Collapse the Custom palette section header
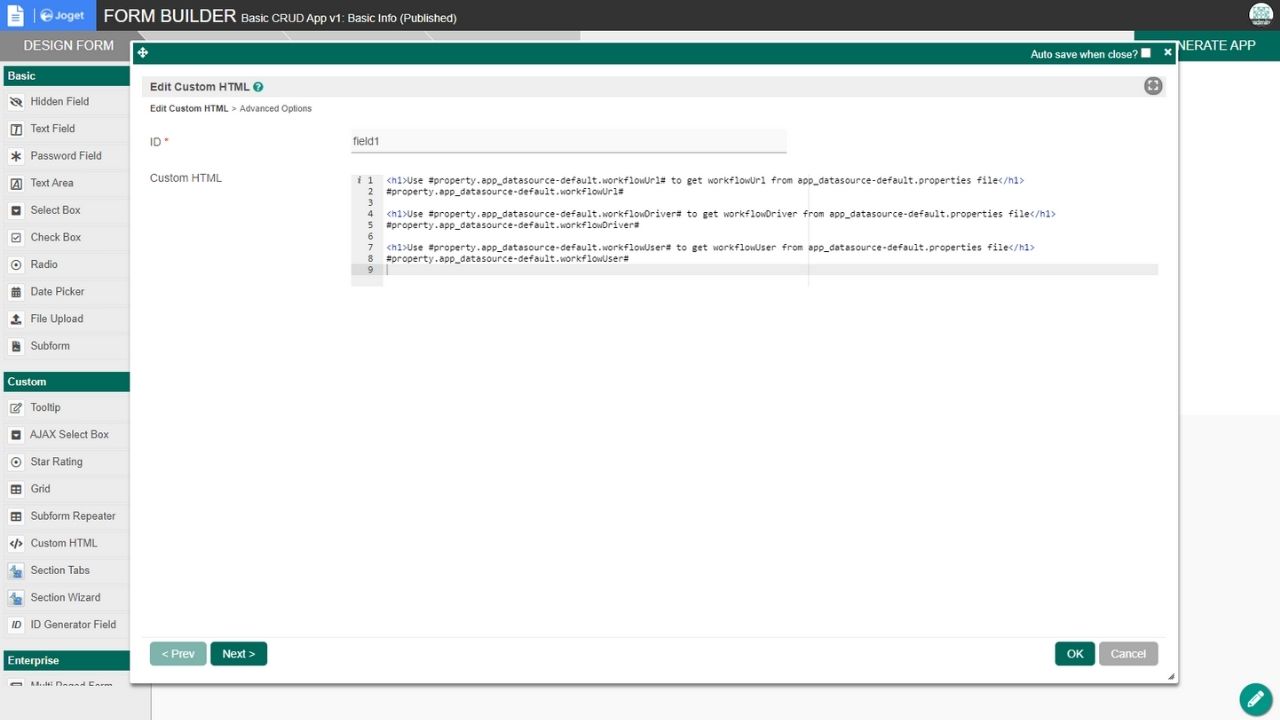Image resolution: width=1280 pixels, height=720 pixels. (x=65, y=382)
